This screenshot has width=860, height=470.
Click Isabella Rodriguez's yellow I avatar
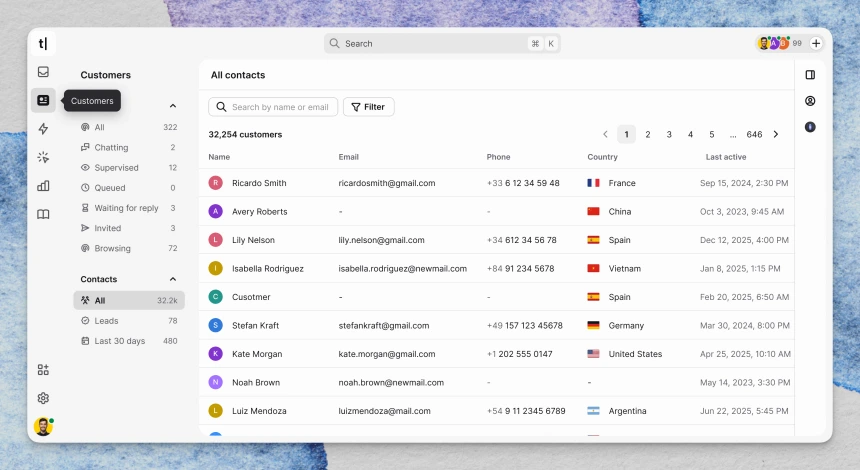[x=216, y=268]
